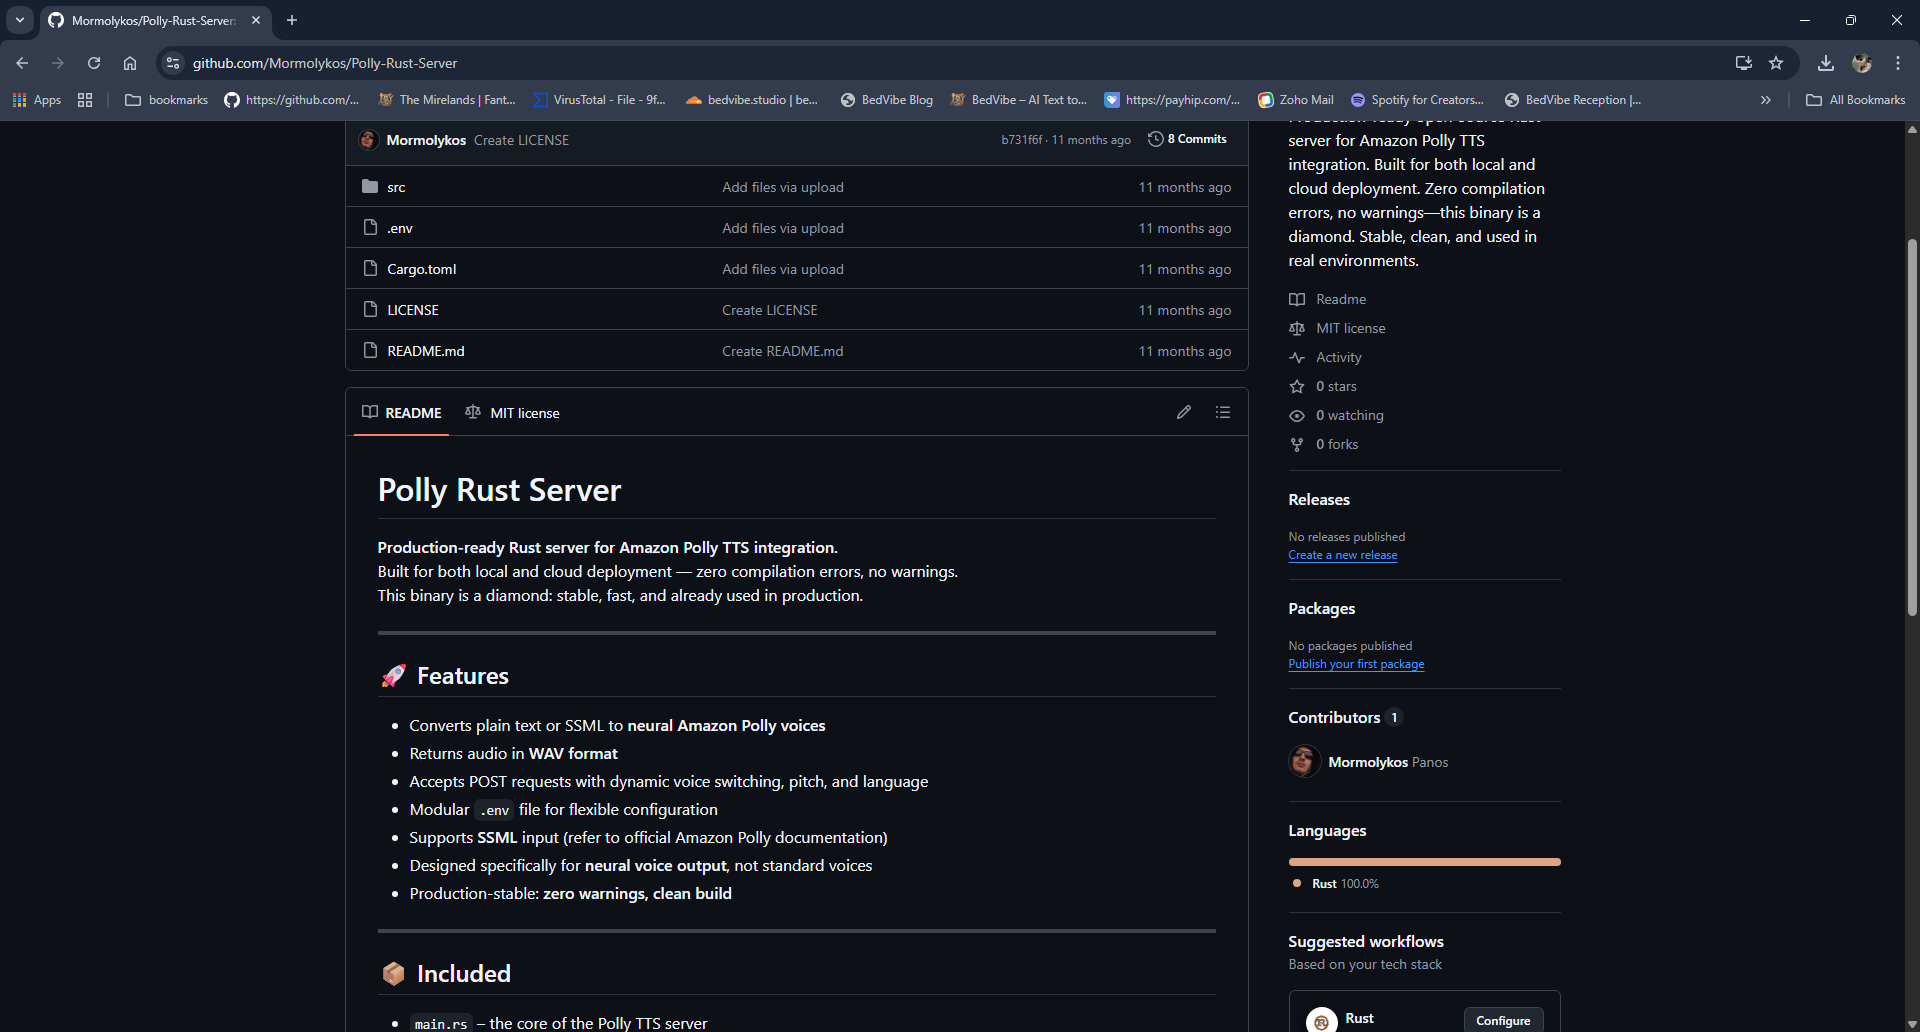Open the README.md file
This screenshot has height=1032, width=1920.
[426, 351]
